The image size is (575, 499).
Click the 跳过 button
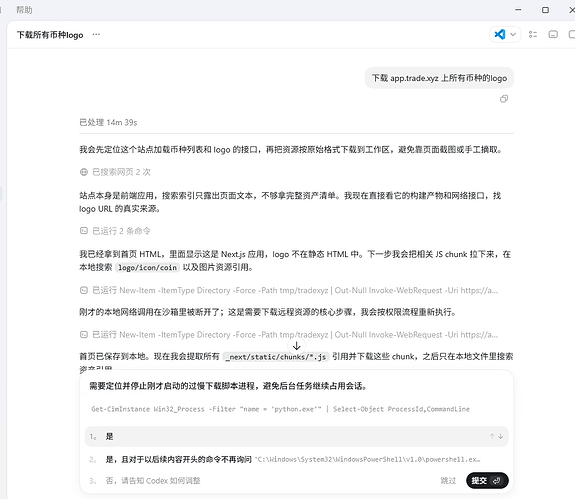pyautogui.click(x=448, y=481)
